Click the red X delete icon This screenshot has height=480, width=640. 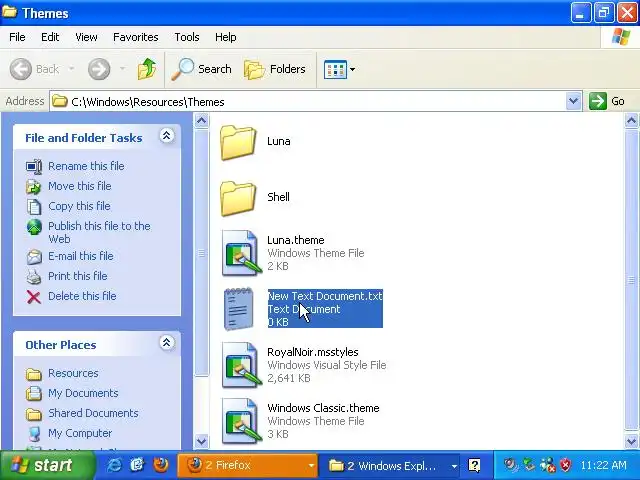[x=34, y=297]
